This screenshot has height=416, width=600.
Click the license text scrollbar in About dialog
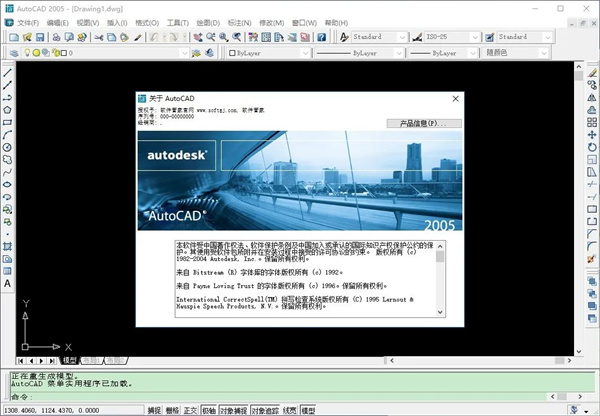(x=441, y=279)
